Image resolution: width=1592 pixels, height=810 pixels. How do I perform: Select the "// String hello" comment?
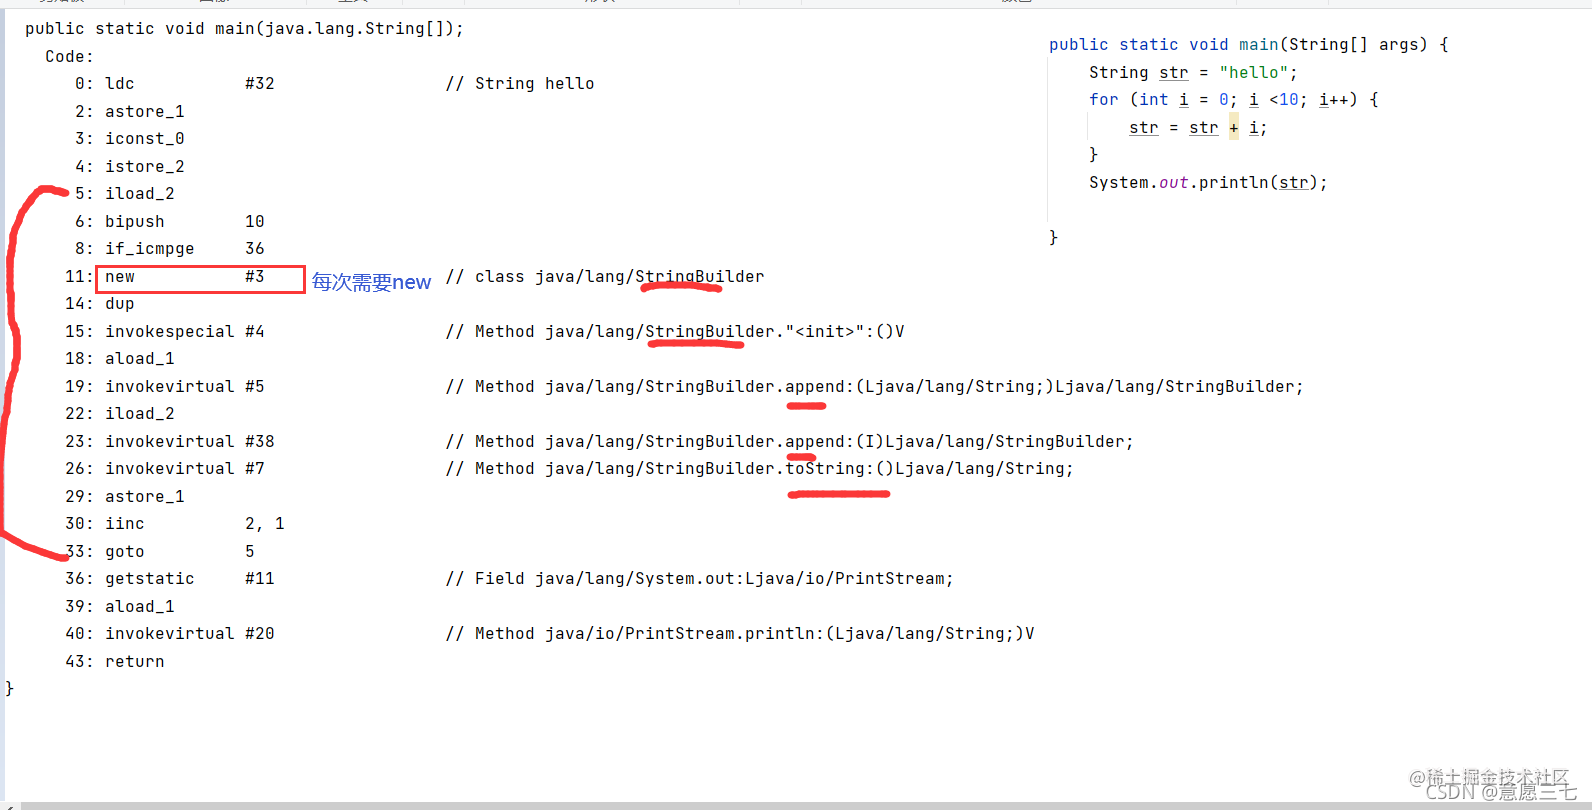[520, 84]
